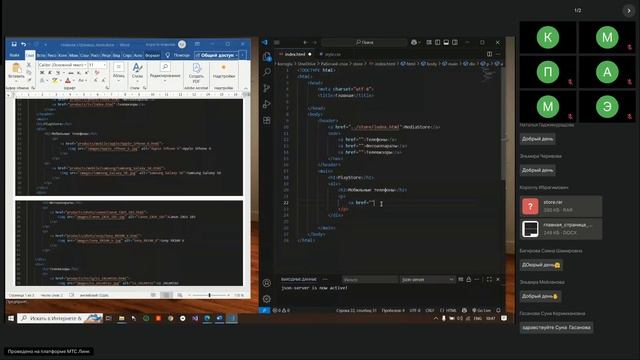Image resolution: width=640 pixels, height=360 pixels.
Task: Toggle italic formatting in Word ribbon
Action: (50, 73)
